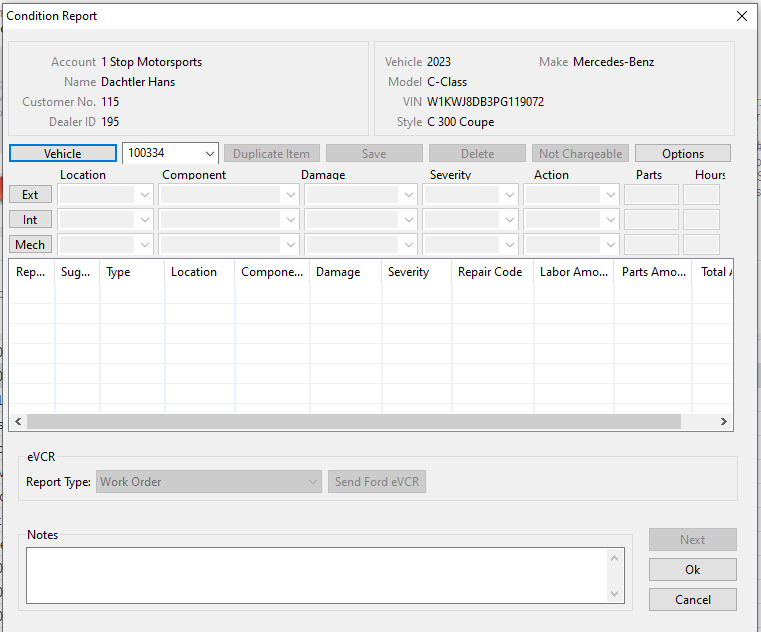
Task: Click the Repair Code column header
Action: (x=490, y=272)
